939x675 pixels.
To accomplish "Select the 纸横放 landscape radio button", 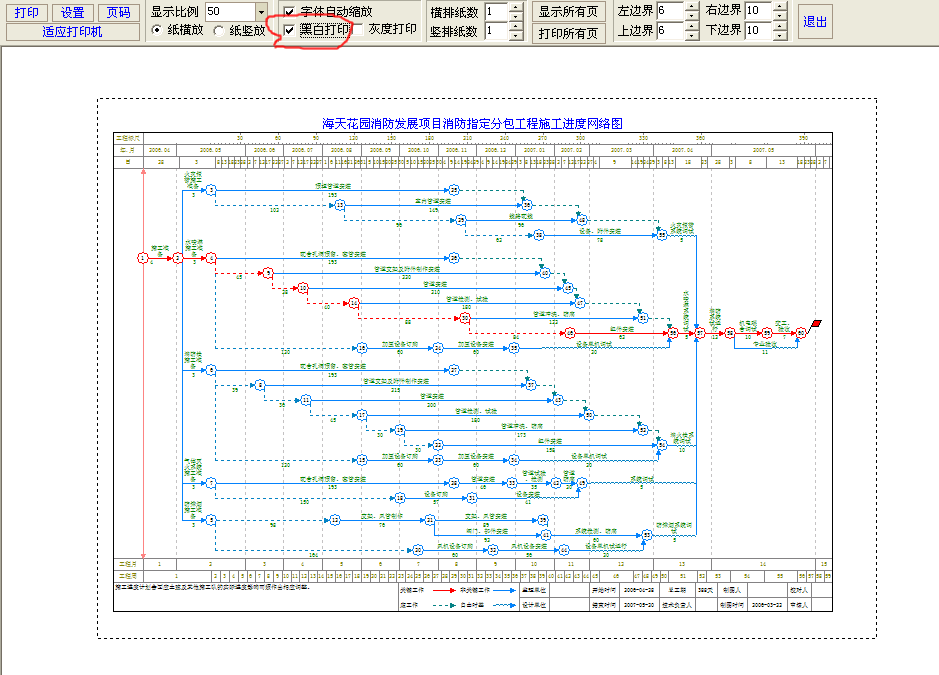I will (157, 29).
